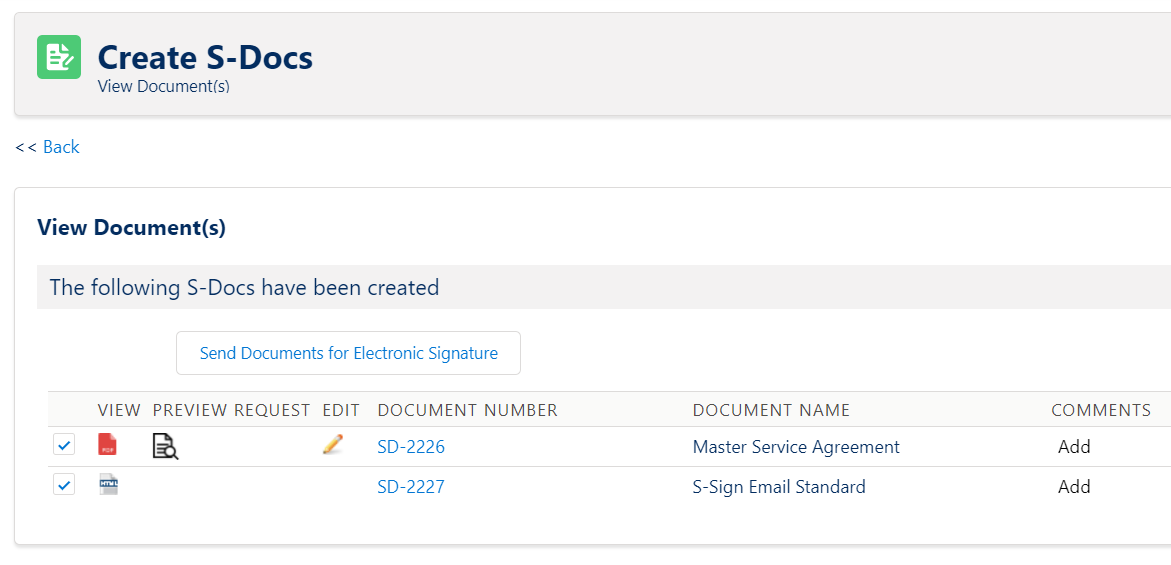Add a comment to Master Service Agreement
Screen dimensions: 1171x565
1074,447
